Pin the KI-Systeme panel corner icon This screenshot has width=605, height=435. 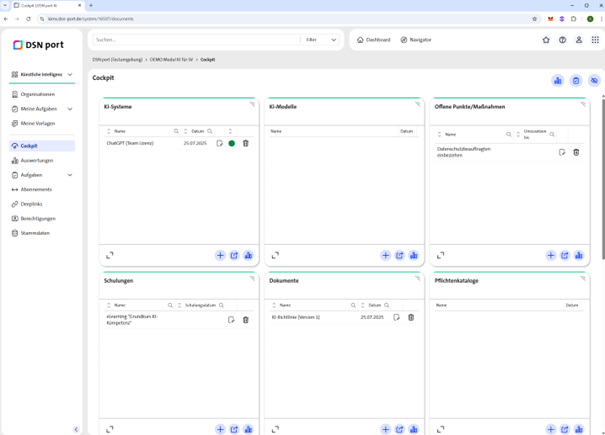click(x=252, y=104)
